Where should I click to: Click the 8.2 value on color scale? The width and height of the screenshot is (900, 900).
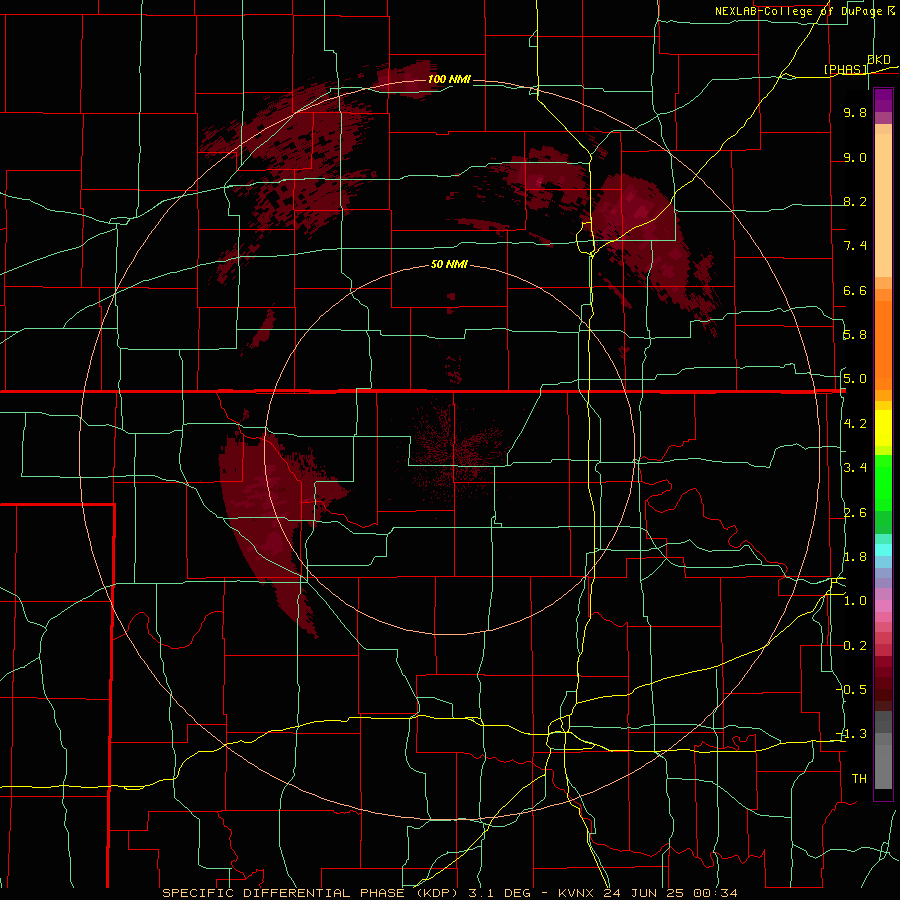[x=855, y=201]
